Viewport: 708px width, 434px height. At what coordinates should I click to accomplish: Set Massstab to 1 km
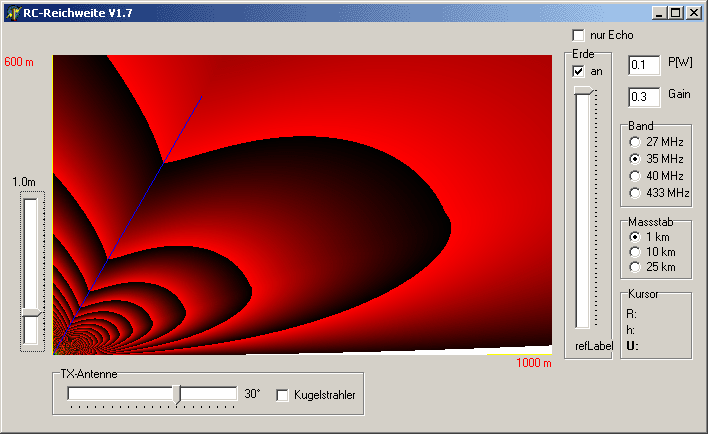tap(634, 236)
